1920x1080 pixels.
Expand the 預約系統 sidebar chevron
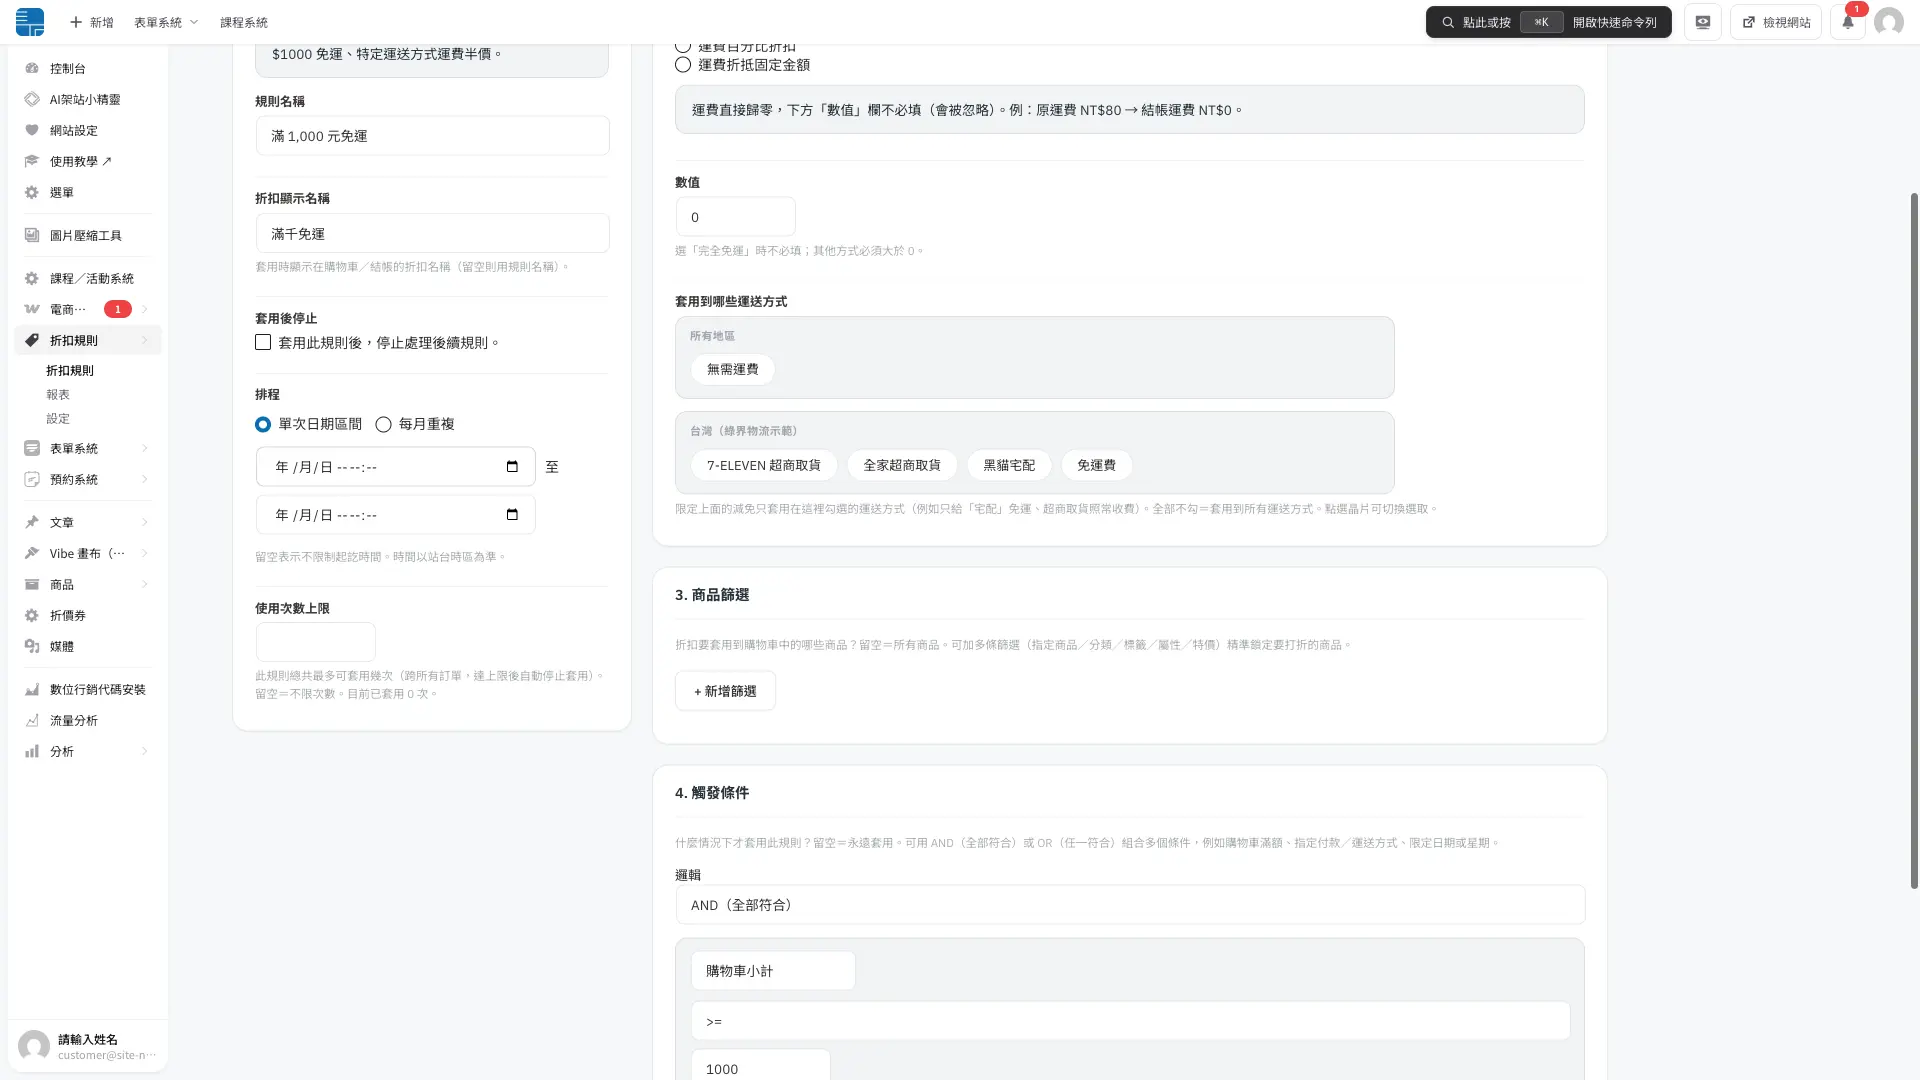coord(145,479)
